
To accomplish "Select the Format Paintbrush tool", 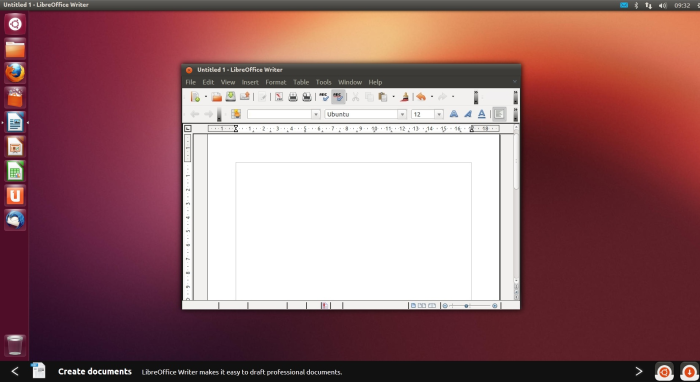I will tap(405, 96).
